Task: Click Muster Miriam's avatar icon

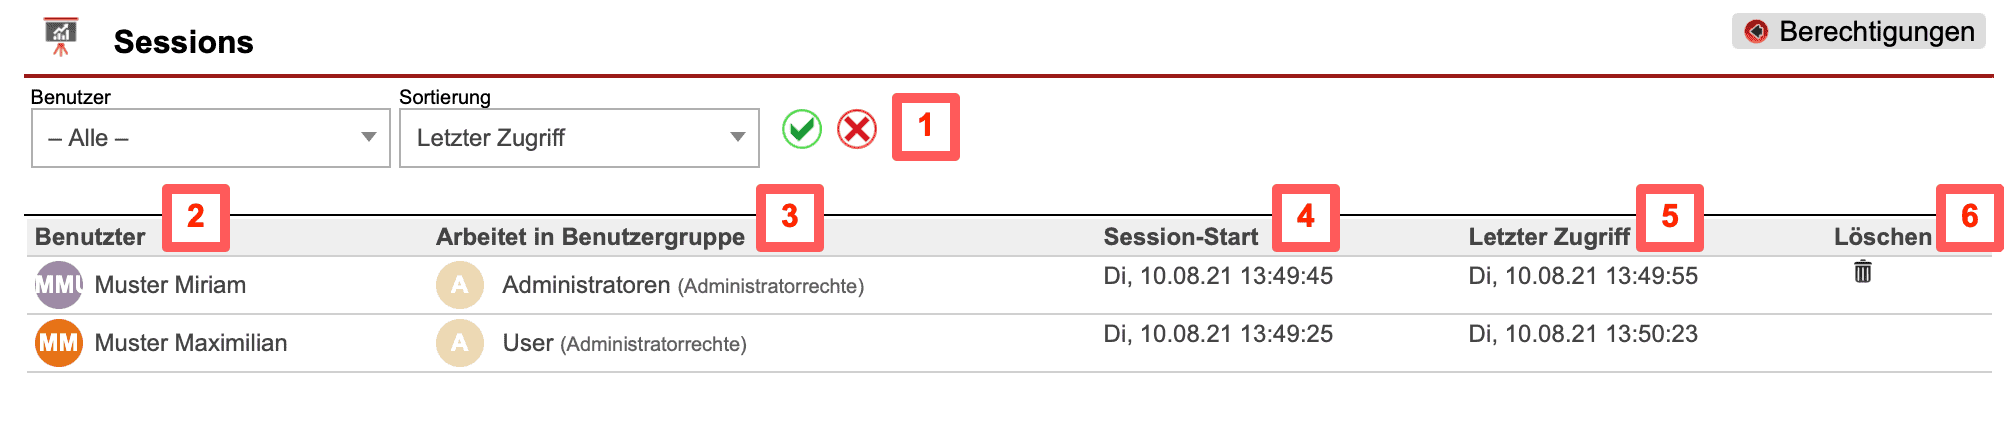Action: point(59,285)
